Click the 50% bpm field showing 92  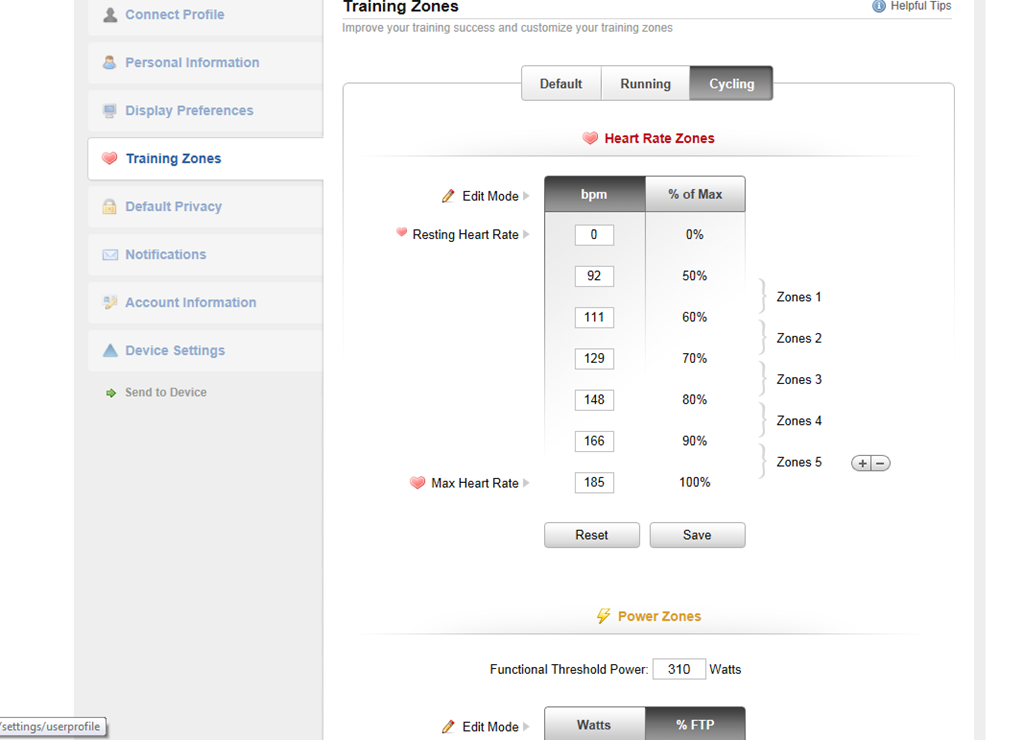click(x=594, y=276)
